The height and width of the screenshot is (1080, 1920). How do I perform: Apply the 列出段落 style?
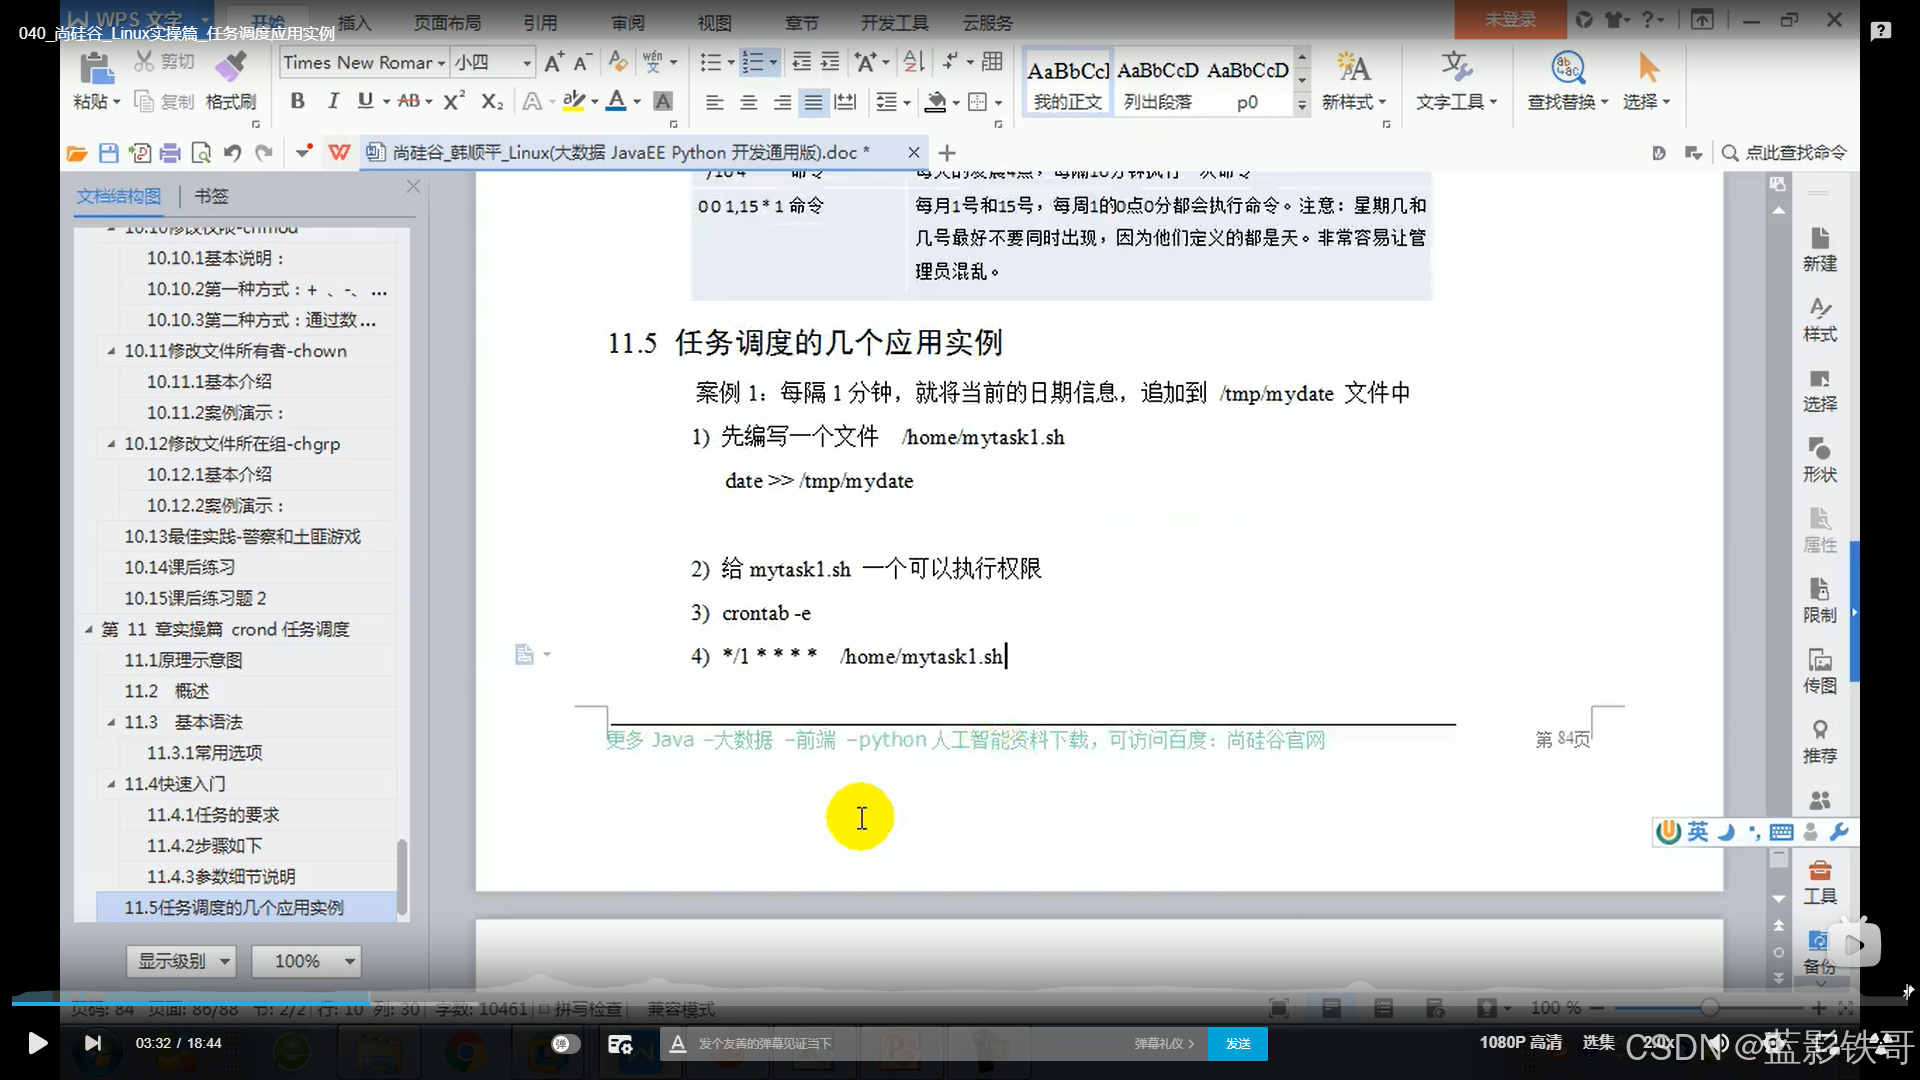1157,83
